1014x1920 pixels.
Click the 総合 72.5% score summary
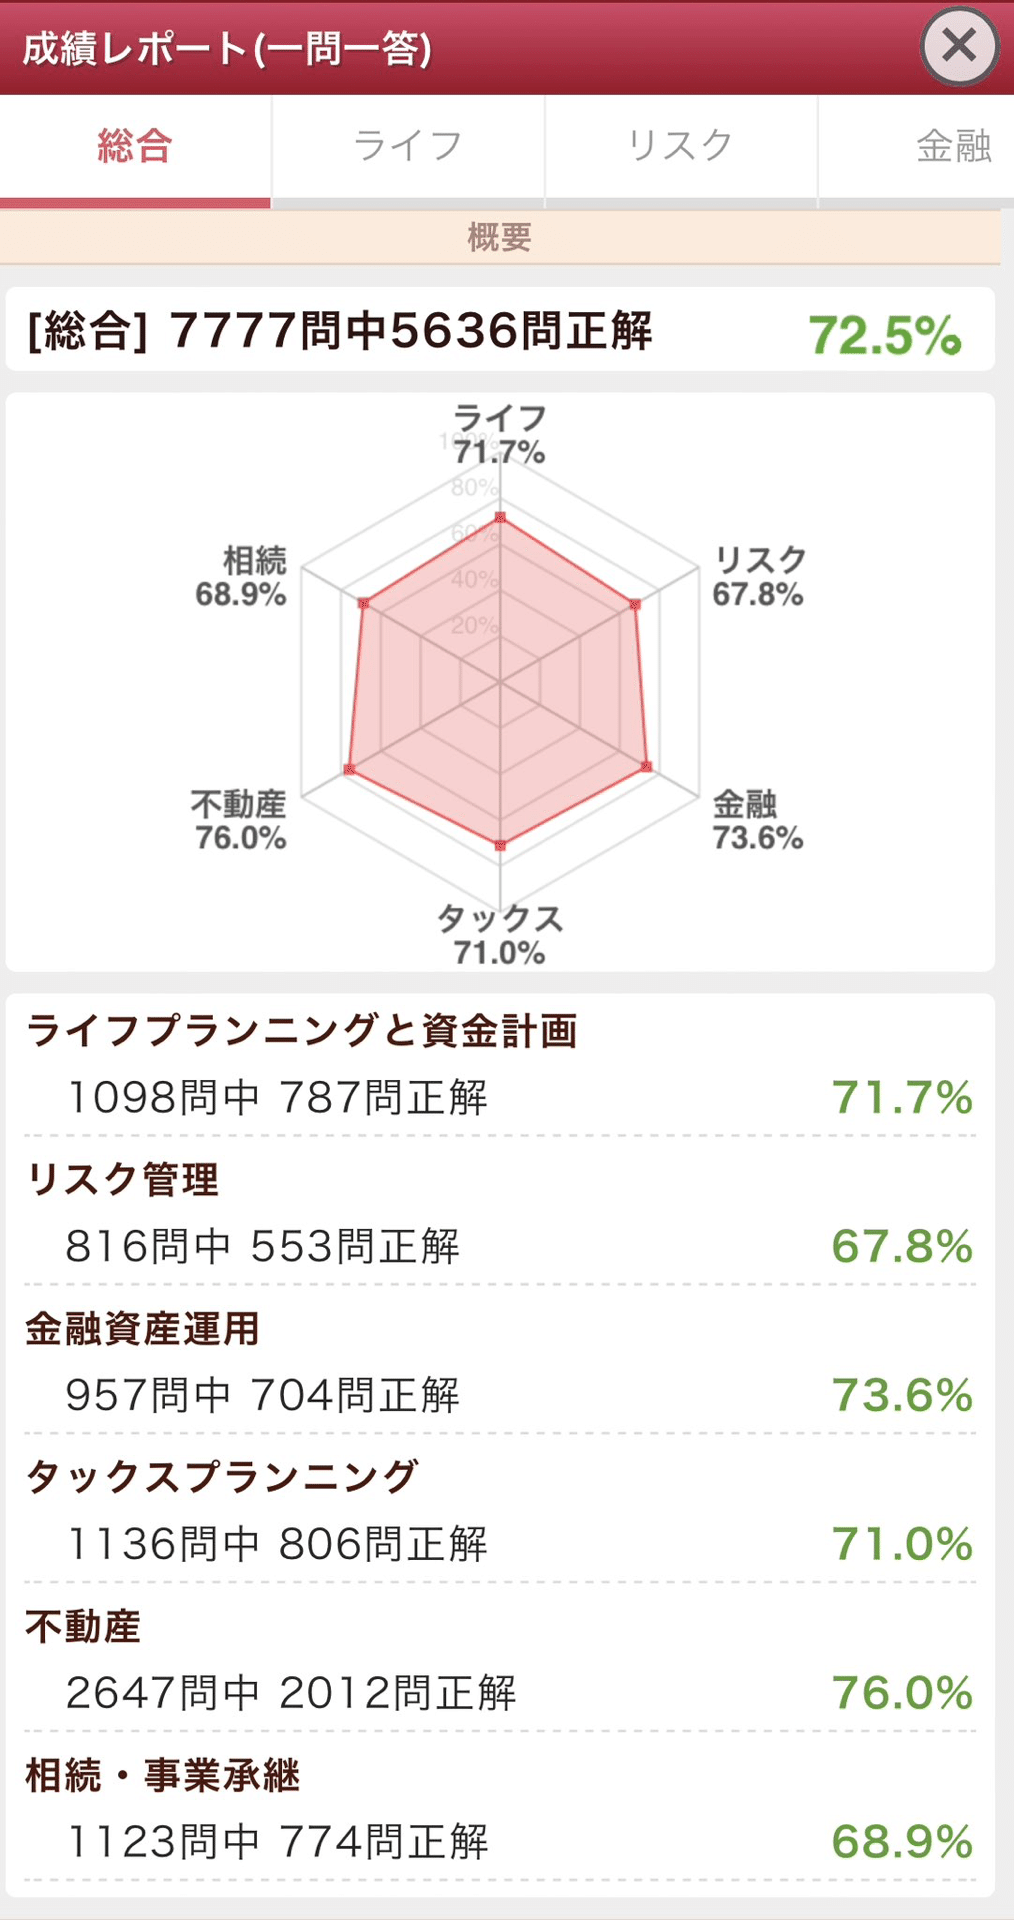click(500, 330)
